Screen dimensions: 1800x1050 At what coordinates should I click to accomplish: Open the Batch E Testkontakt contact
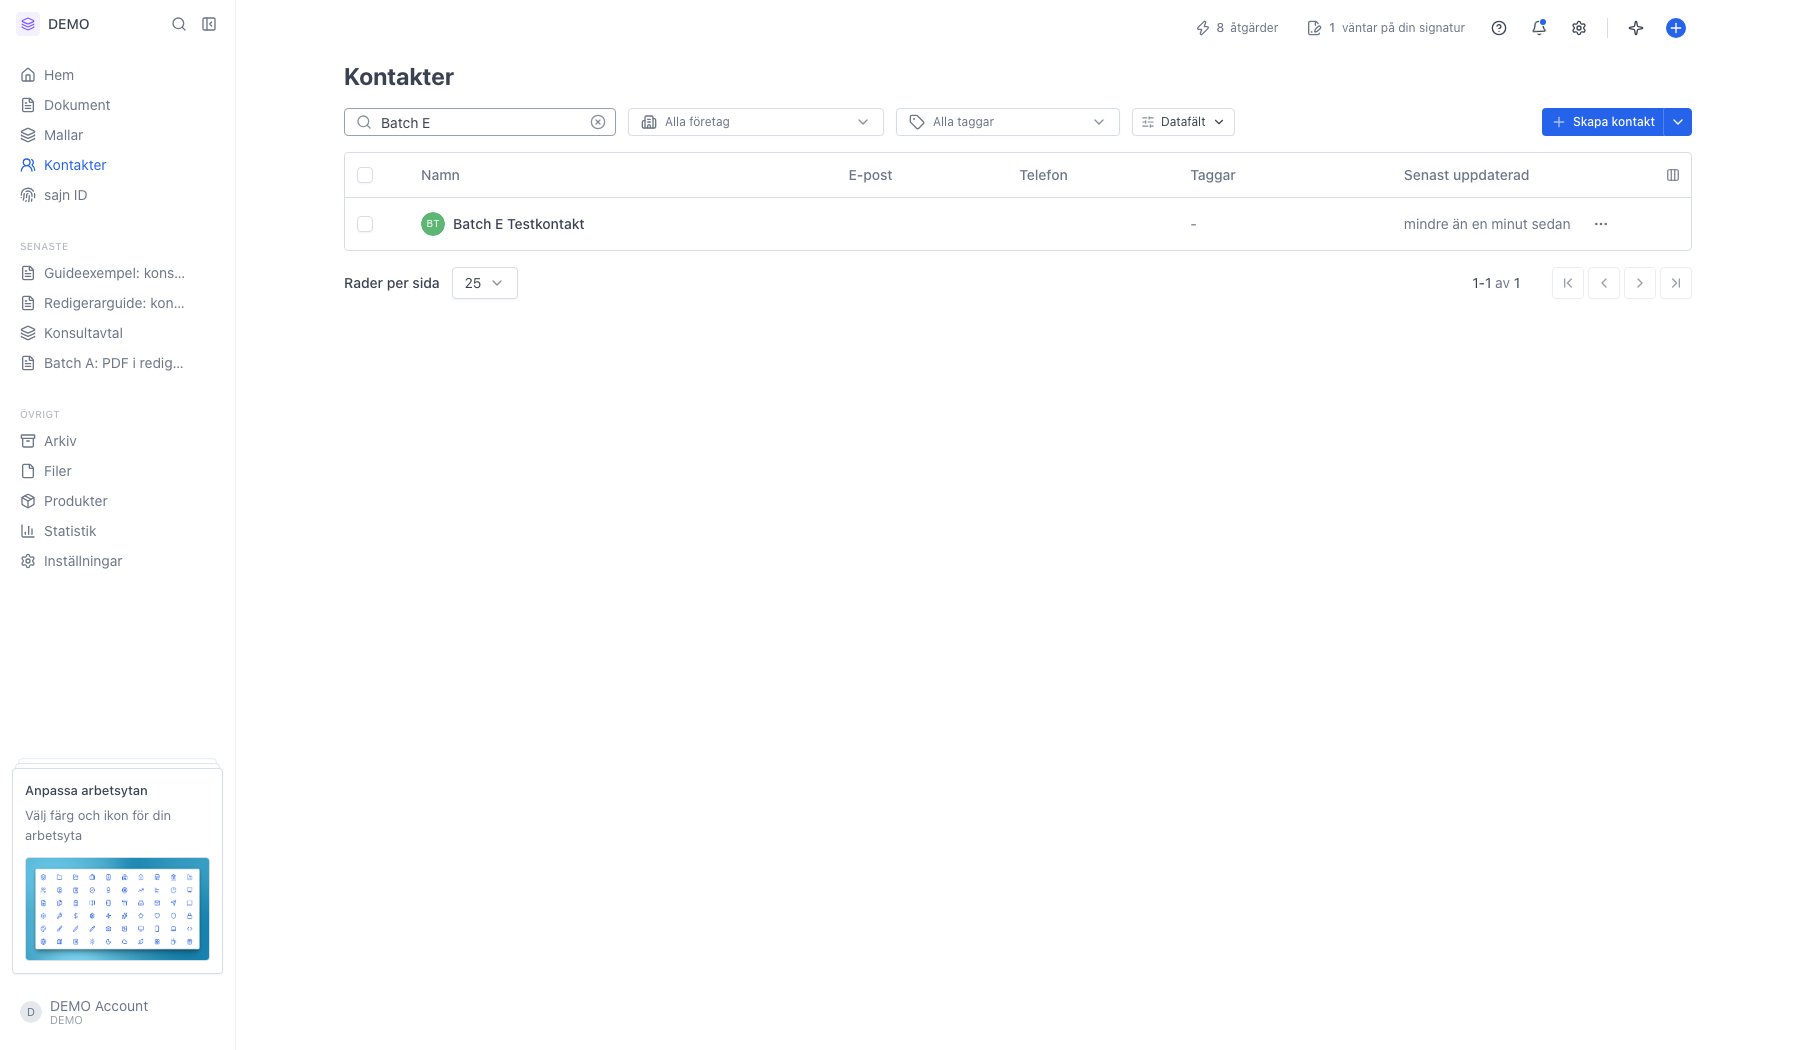click(x=518, y=224)
